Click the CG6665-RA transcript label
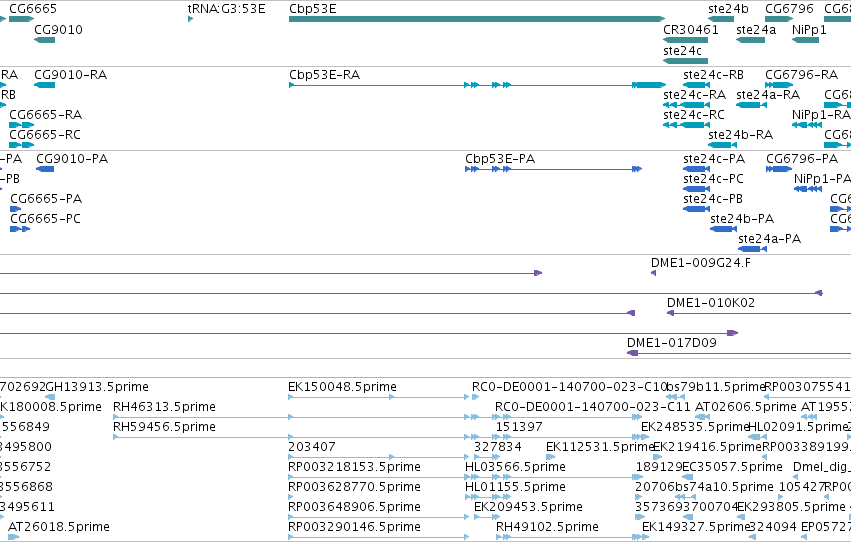851x542 pixels. coord(46,115)
